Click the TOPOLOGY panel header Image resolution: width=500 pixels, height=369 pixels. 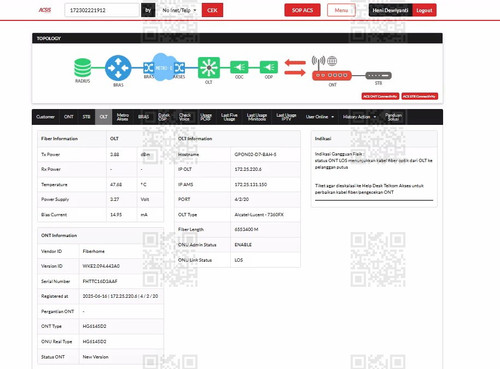coord(237,38)
